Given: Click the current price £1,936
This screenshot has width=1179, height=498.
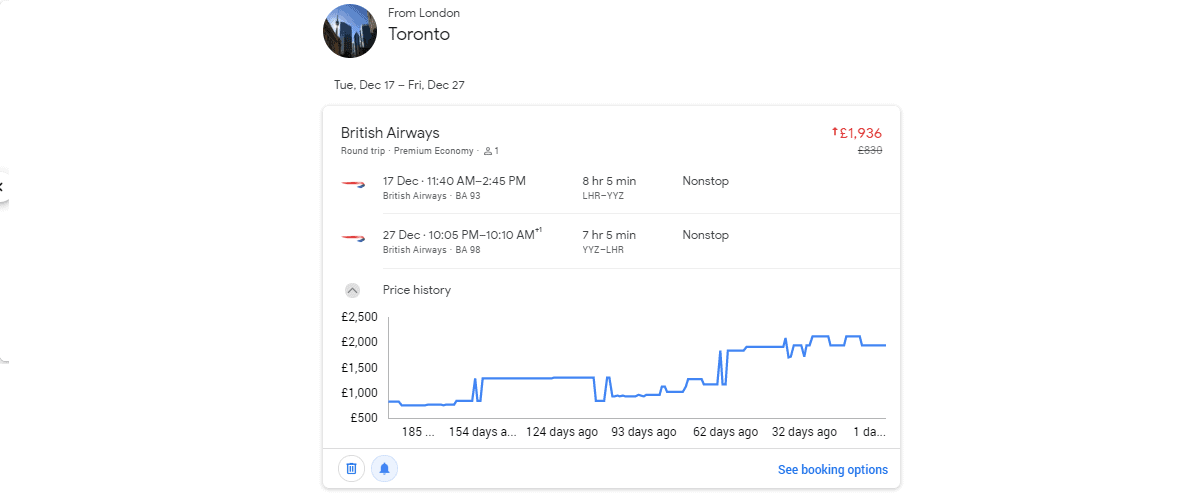Looking at the screenshot, I should point(861,133).
